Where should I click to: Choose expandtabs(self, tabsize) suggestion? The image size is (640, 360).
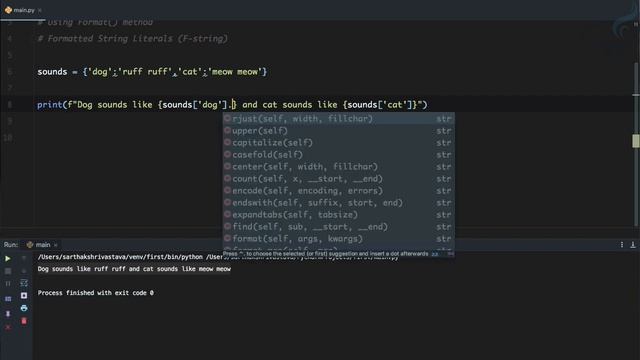pos(338,215)
